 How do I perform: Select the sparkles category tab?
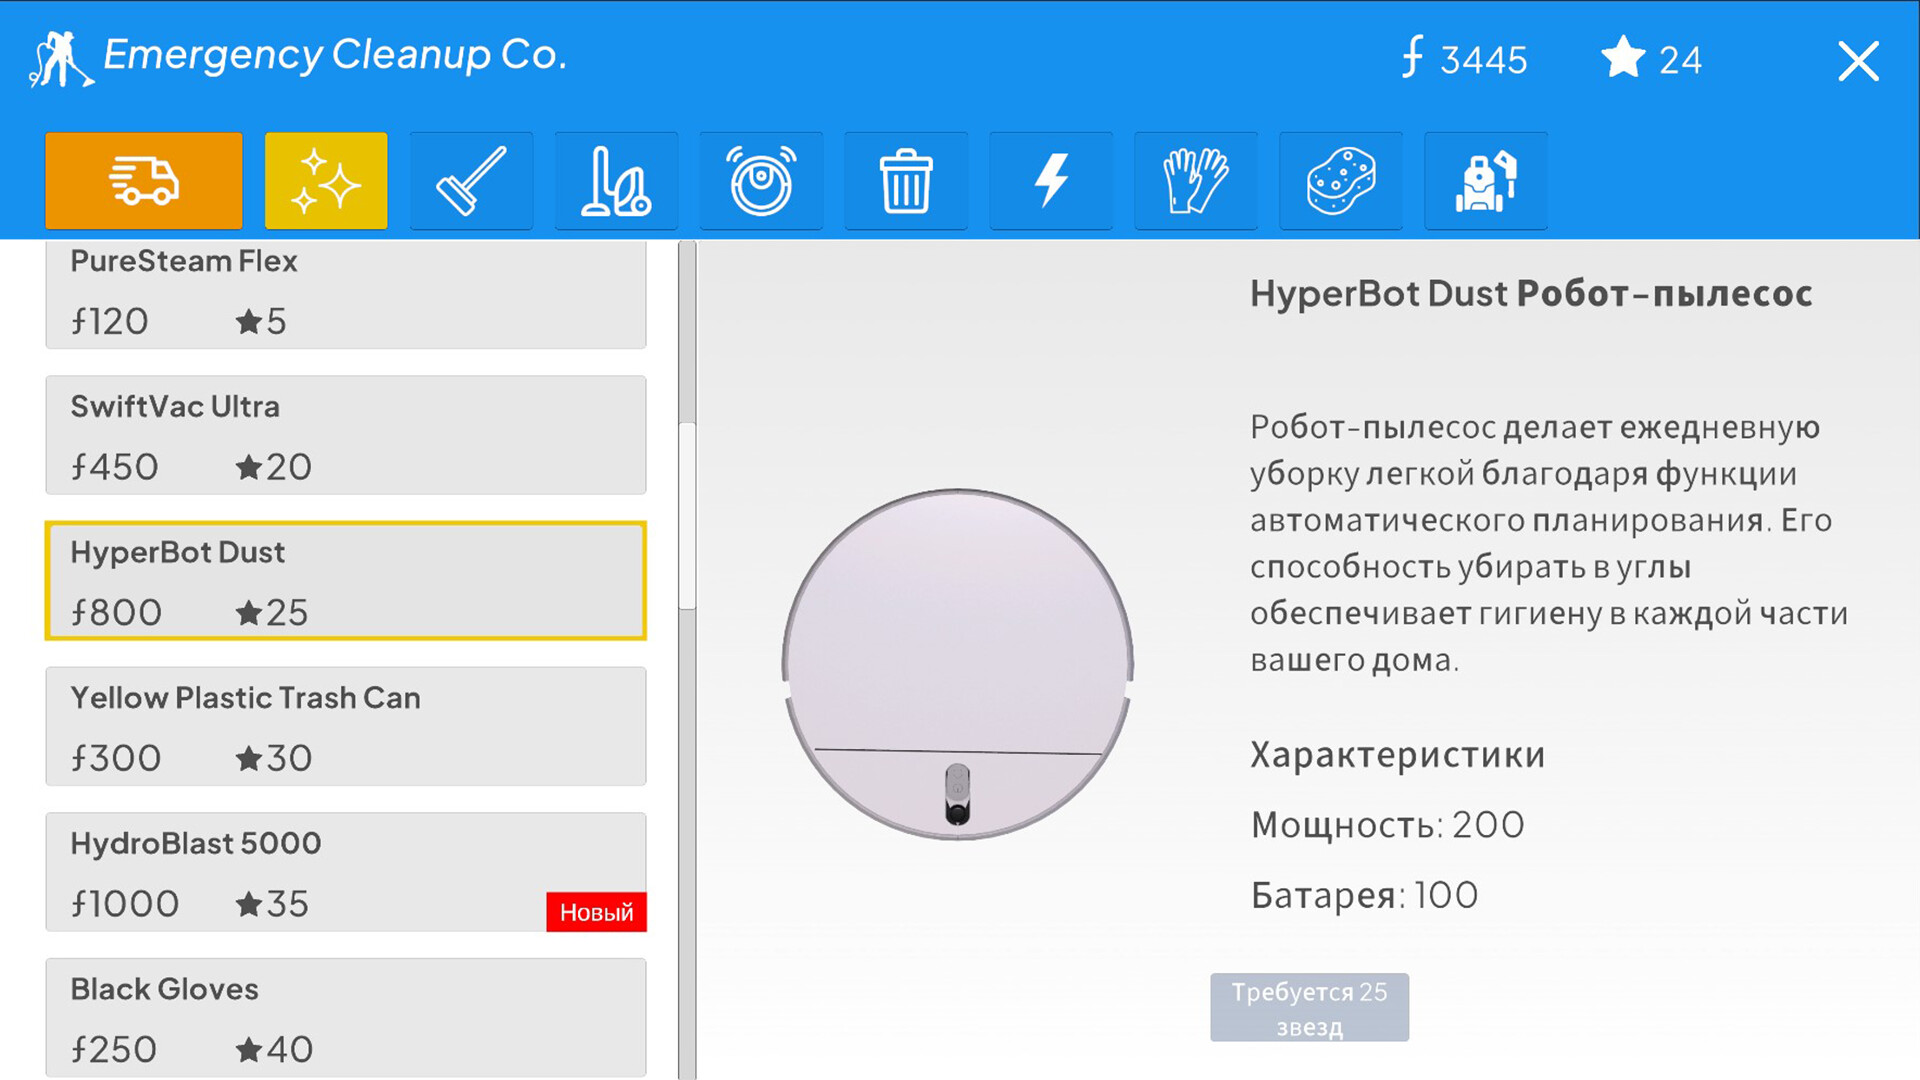(x=326, y=181)
